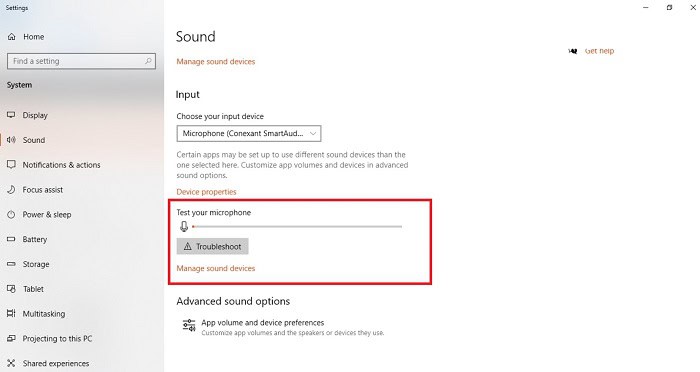Select Multitasking in the sidebar
The image size is (700, 372).
pyautogui.click(x=44, y=314)
